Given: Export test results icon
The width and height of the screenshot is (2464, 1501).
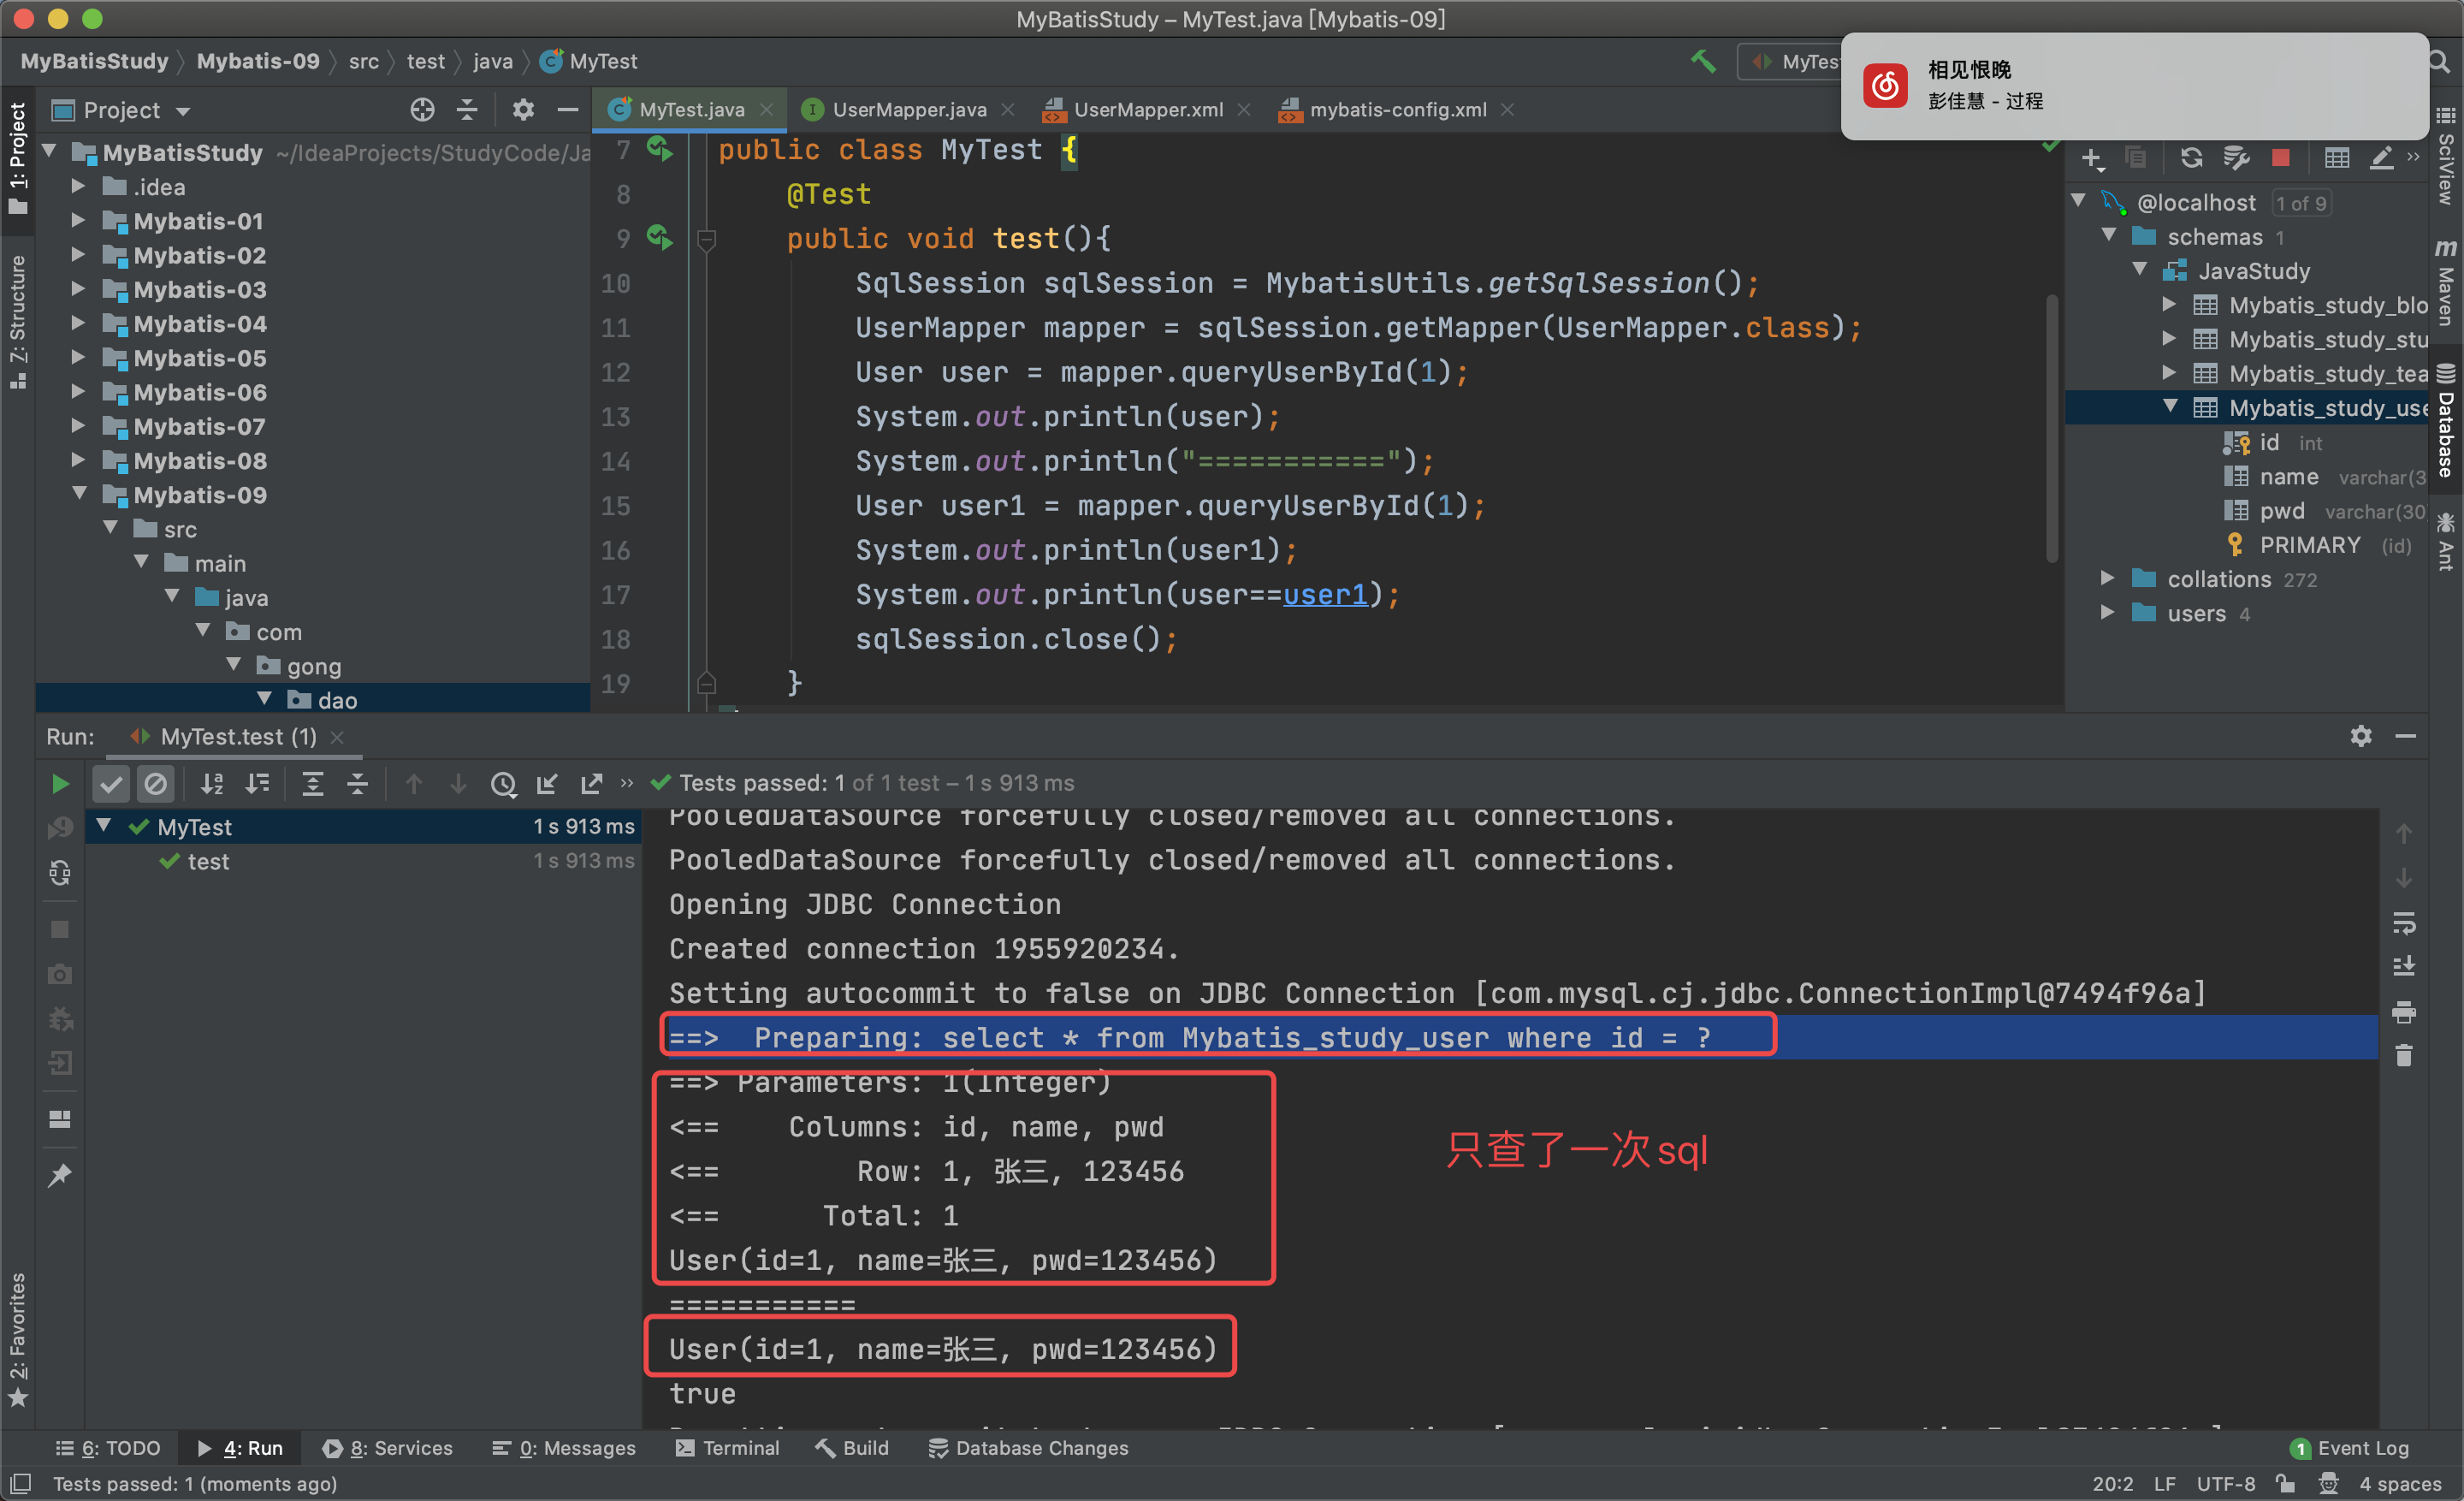Looking at the screenshot, I should click(x=591, y=783).
